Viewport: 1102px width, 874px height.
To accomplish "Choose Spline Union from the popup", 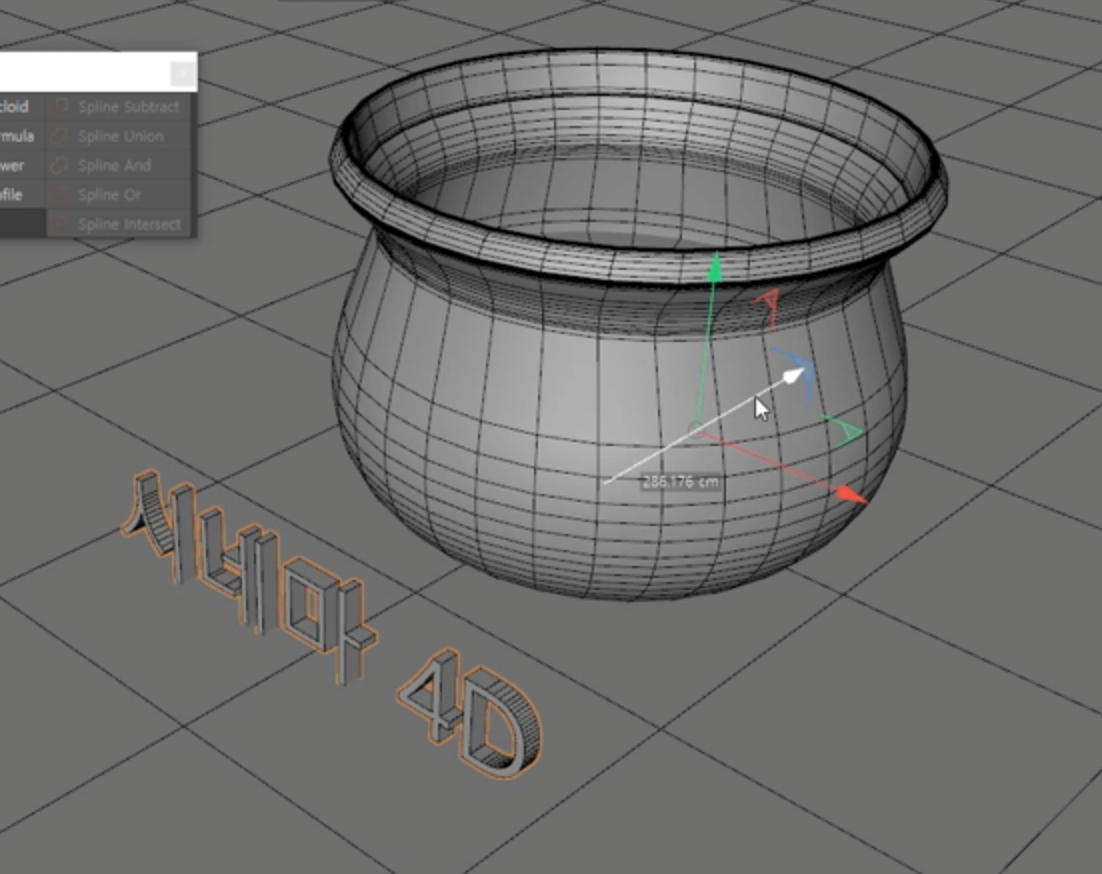I will click(118, 136).
